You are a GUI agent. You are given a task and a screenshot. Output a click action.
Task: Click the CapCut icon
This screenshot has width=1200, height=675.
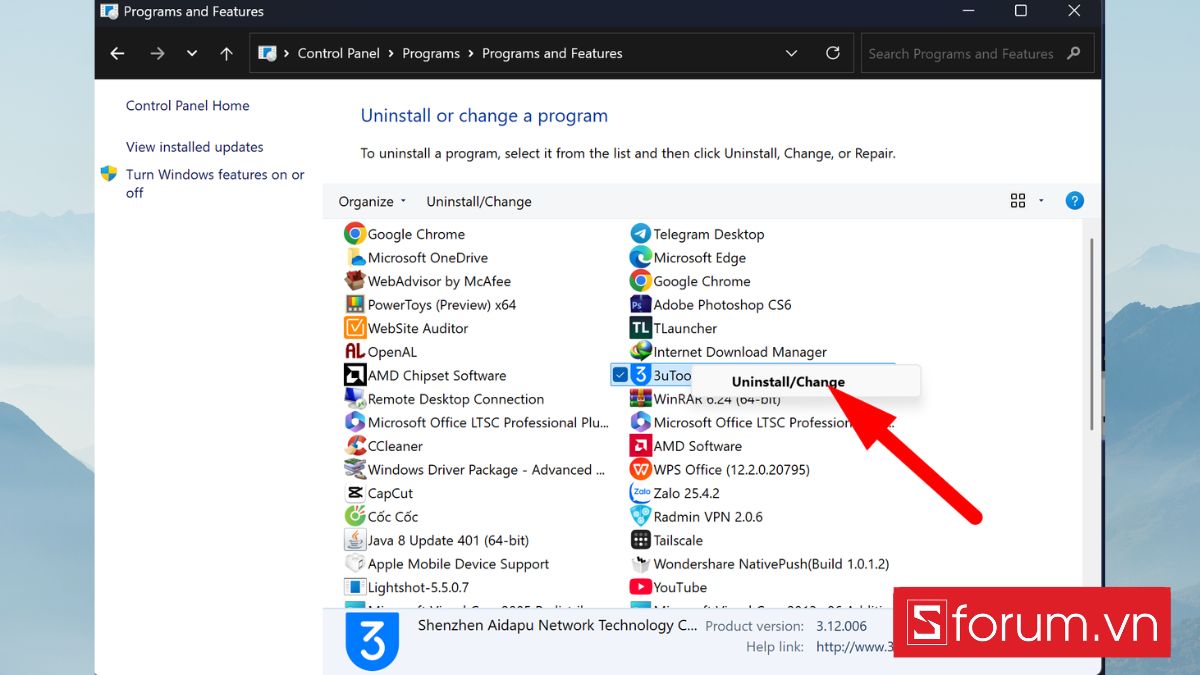tap(354, 493)
